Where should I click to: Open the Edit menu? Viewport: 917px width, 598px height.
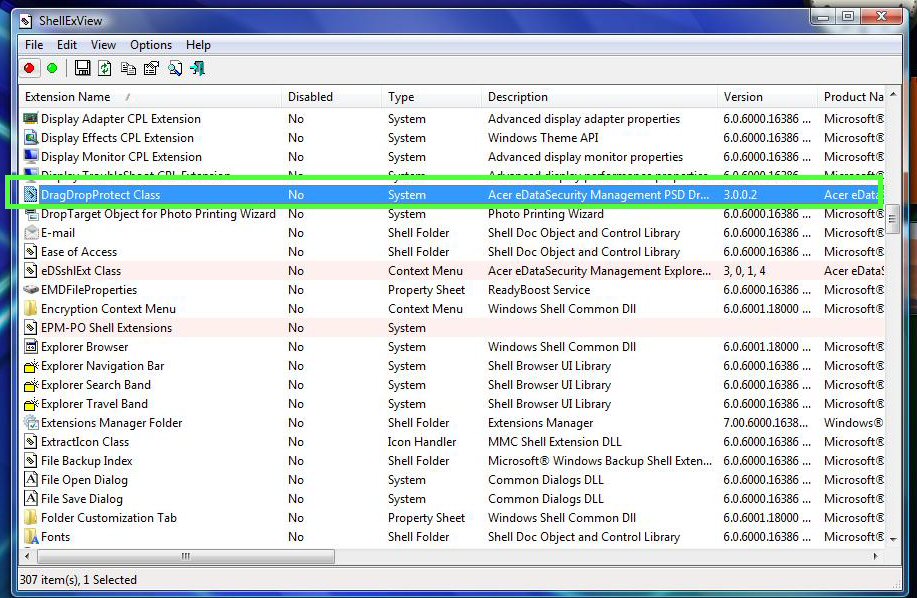click(x=67, y=45)
